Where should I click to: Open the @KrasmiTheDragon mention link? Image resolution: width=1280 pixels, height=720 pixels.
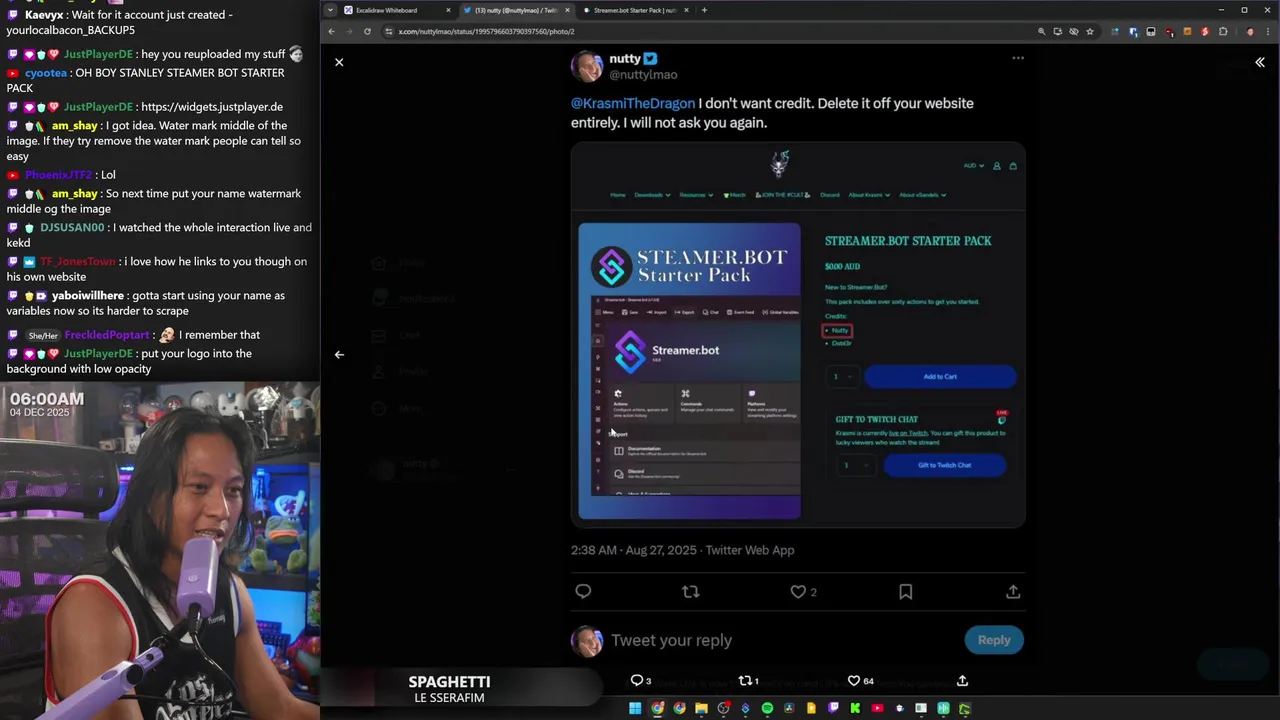click(632, 103)
